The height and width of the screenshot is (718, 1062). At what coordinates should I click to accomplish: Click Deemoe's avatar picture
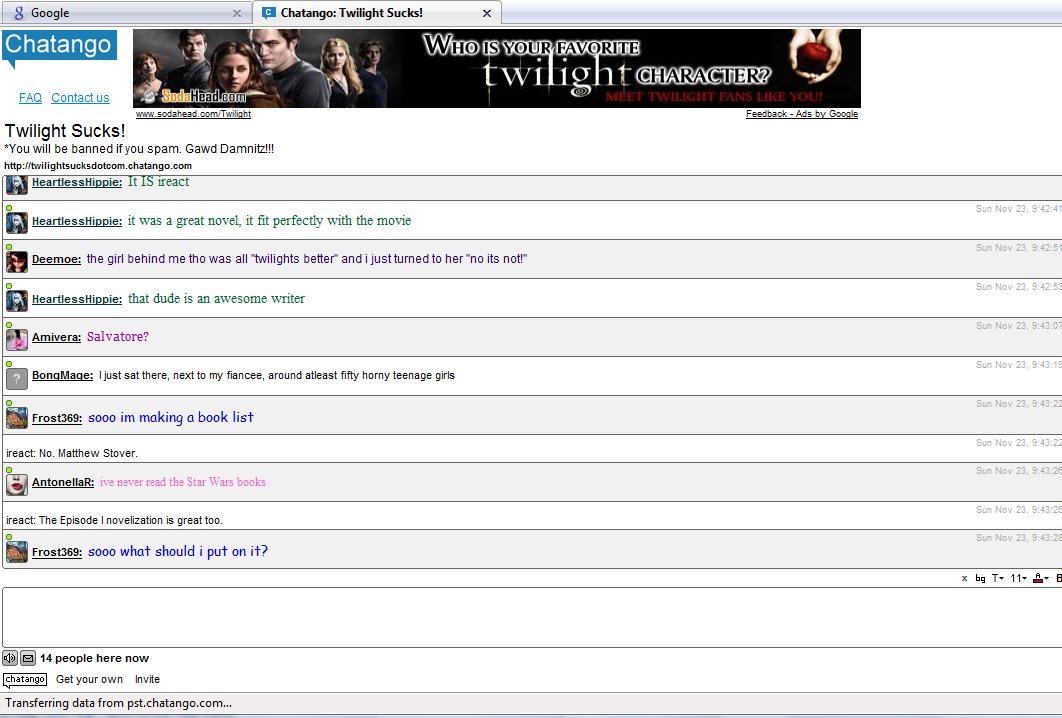[x=17, y=262]
